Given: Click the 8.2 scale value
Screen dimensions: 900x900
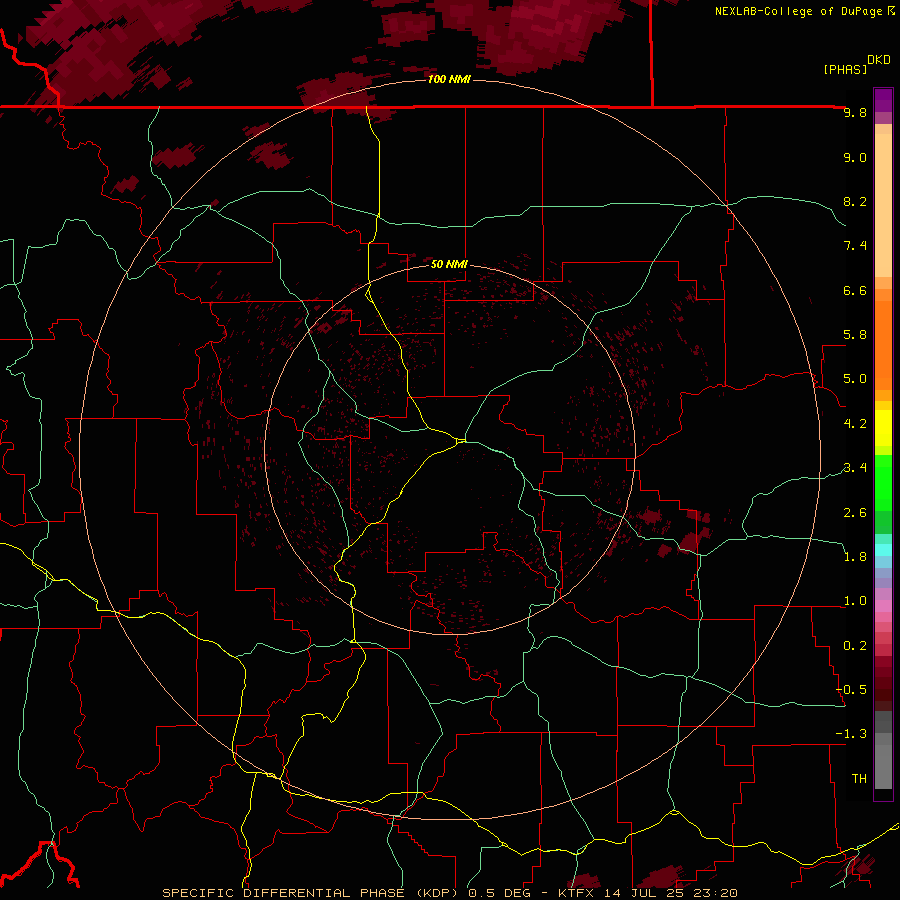Looking at the screenshot, I should 855,201.
